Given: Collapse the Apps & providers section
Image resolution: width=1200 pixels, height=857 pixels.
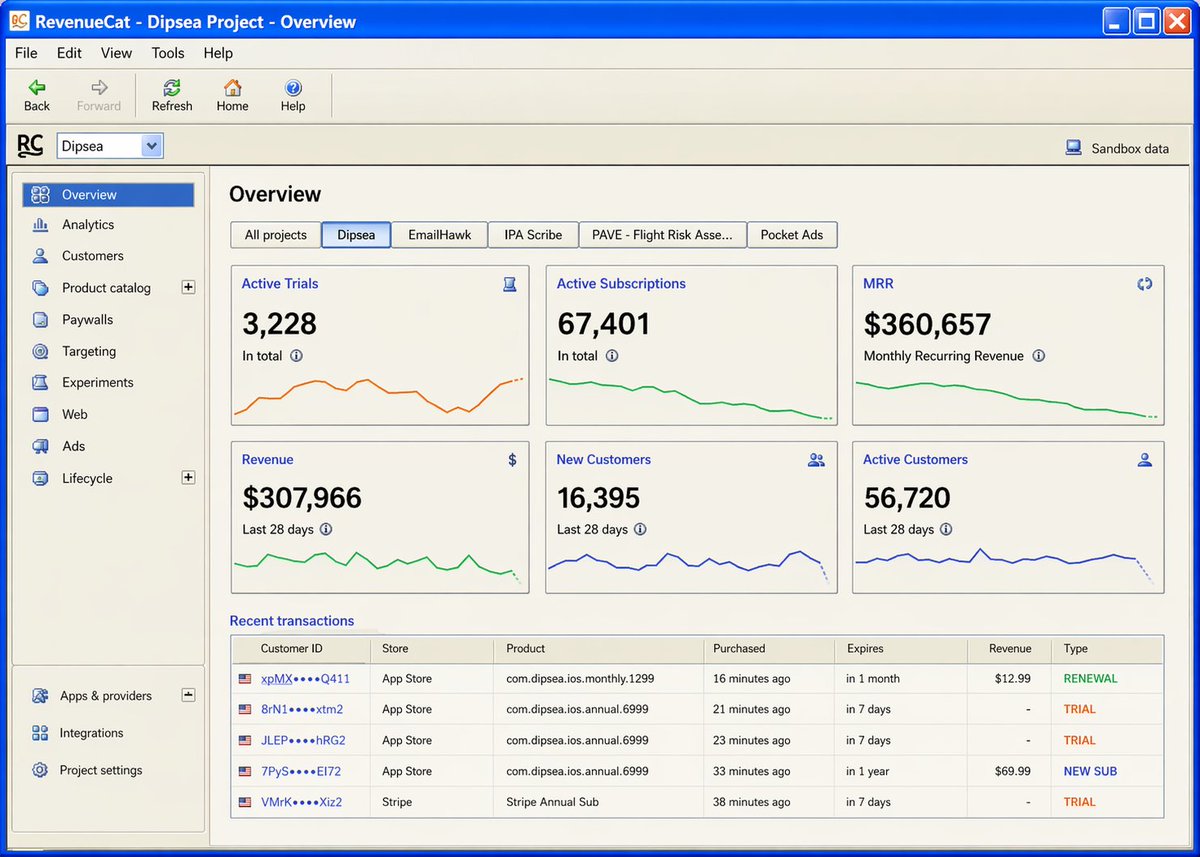Looking at the screenshot, I should click(x=188, y=695).
